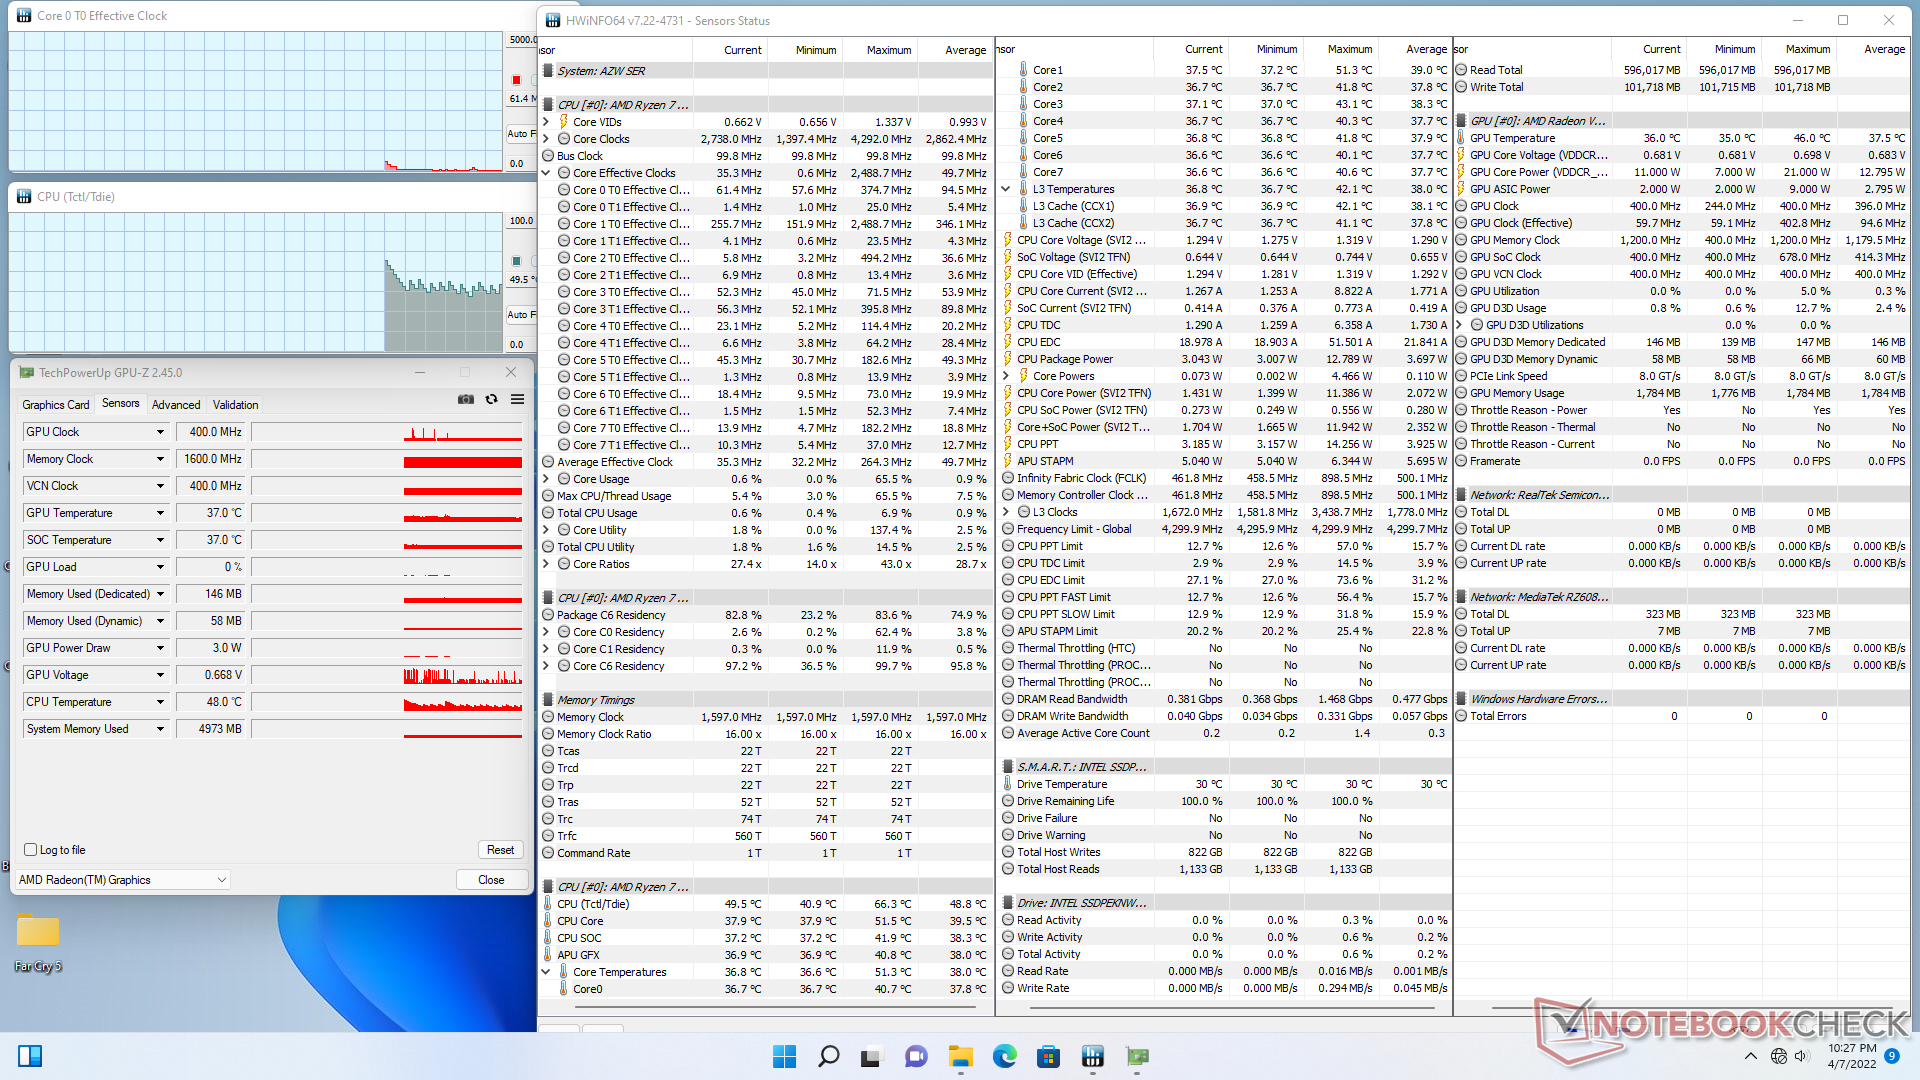This screenshot has height=1080, width=1920.
Task: Open AMD Radeon(TM) Graphics device selector
Action: pyautogui.click(x=122, y=880)
